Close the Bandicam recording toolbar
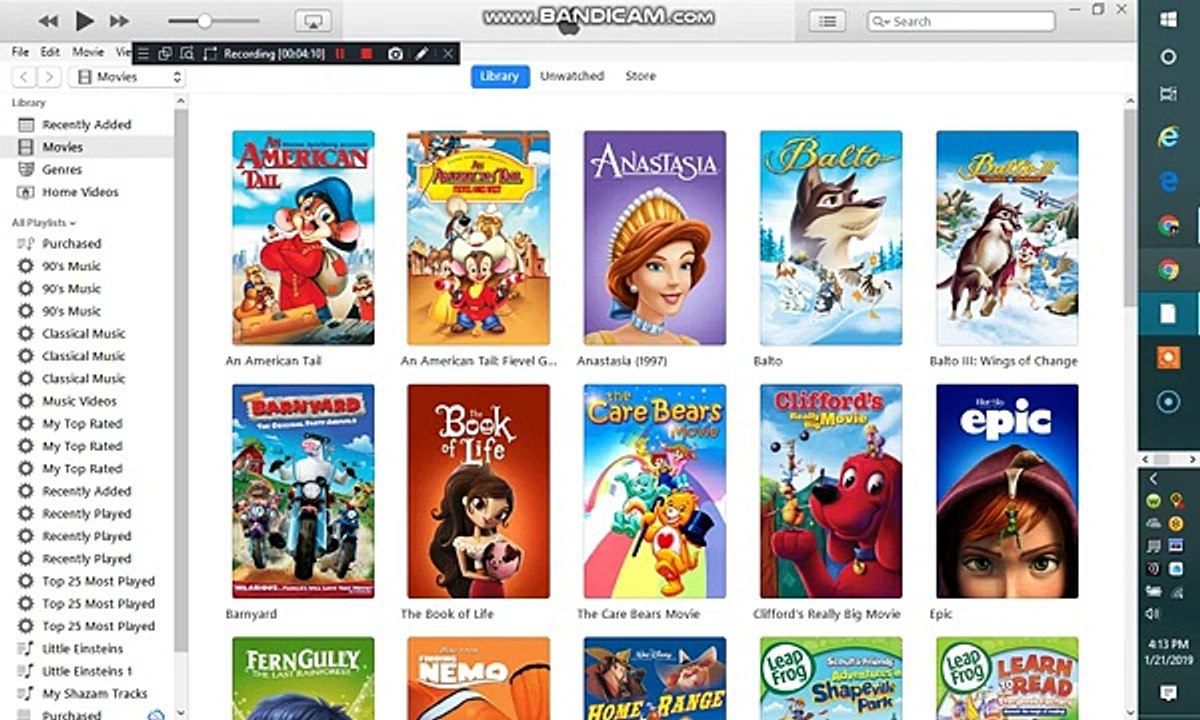The height and width of the screenshot is (720, 1200). (x=447, y=54)
